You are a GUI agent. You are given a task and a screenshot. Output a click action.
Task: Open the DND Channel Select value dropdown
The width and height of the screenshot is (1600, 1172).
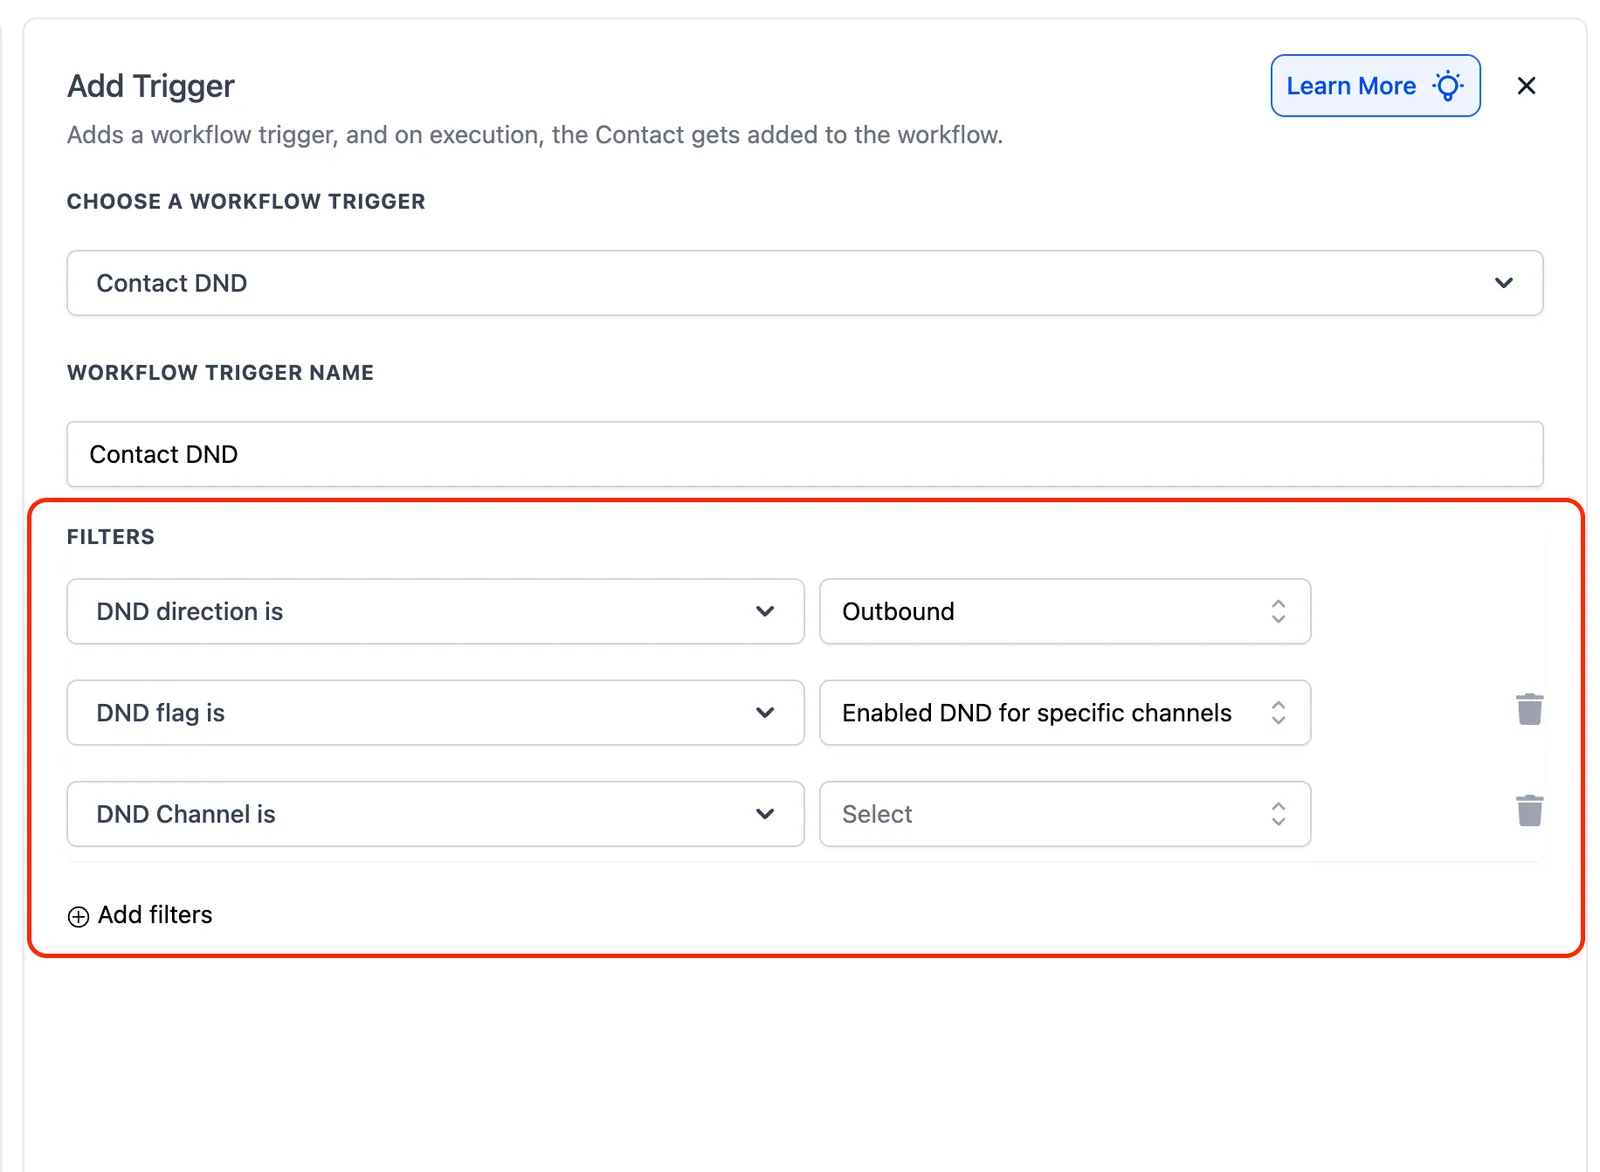coord(1065,814)
